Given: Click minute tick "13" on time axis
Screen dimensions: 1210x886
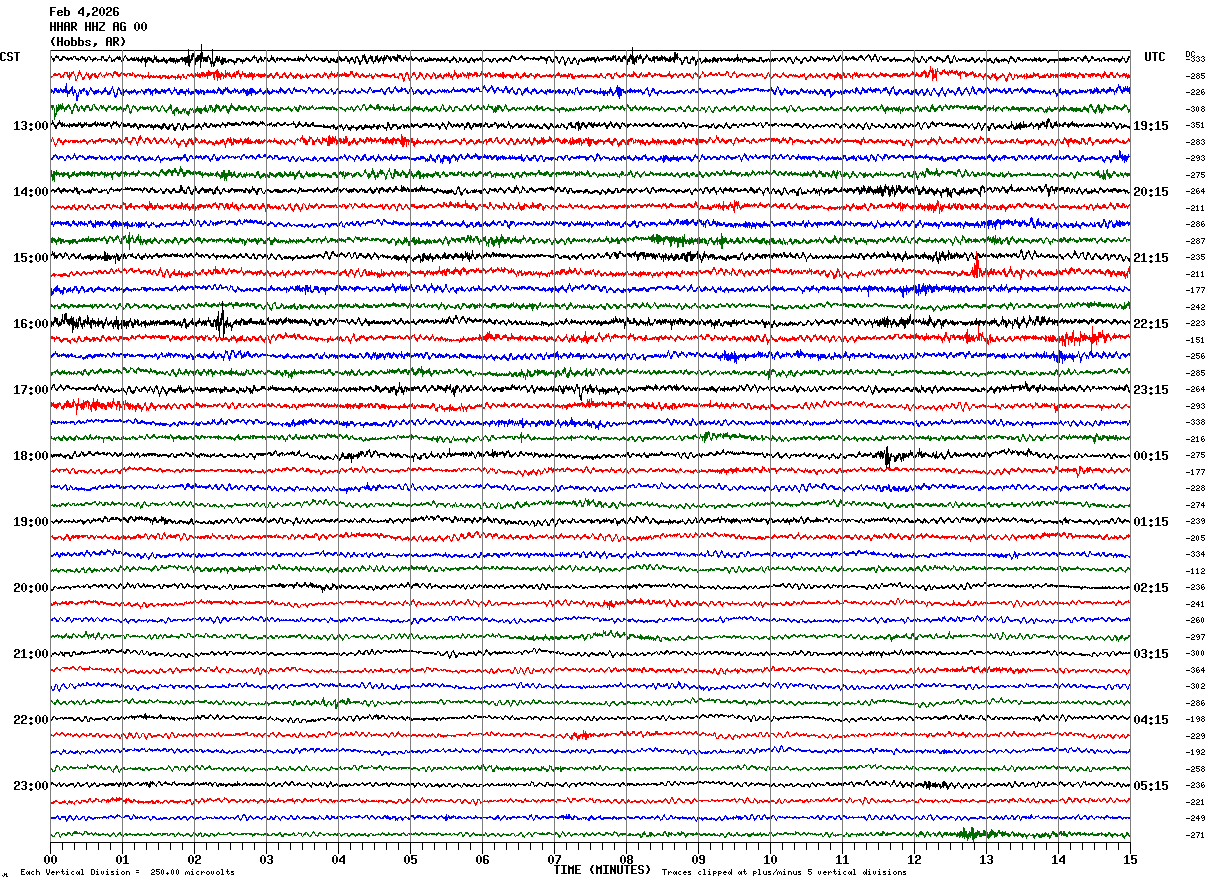Looking at the screenshot, I should coord(986,859).
